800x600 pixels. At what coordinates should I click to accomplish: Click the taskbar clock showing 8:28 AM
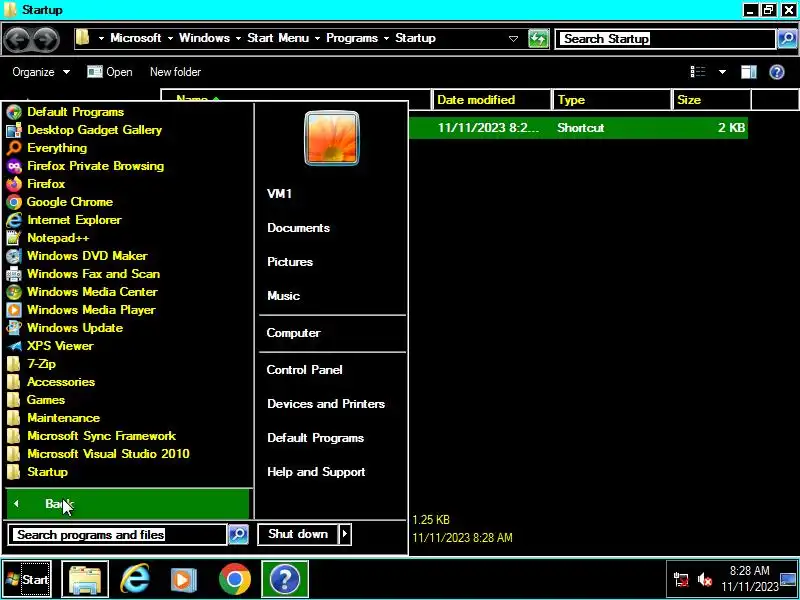tap(749, 579)
